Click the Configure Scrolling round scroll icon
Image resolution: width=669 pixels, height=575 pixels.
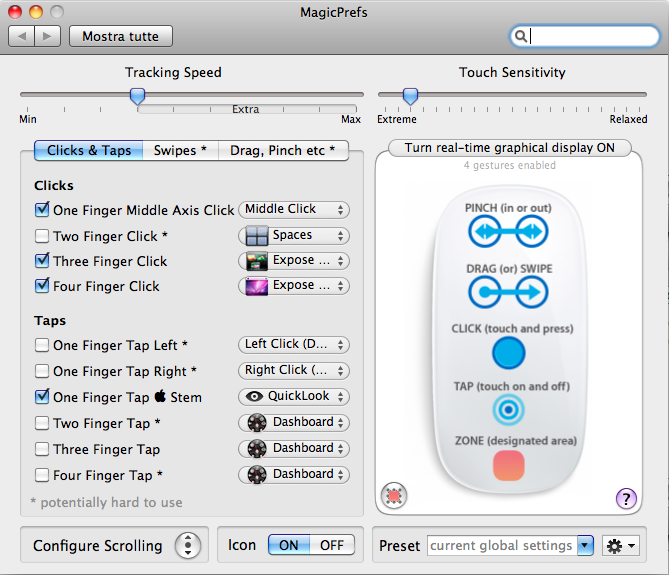(x=188, y=546)
